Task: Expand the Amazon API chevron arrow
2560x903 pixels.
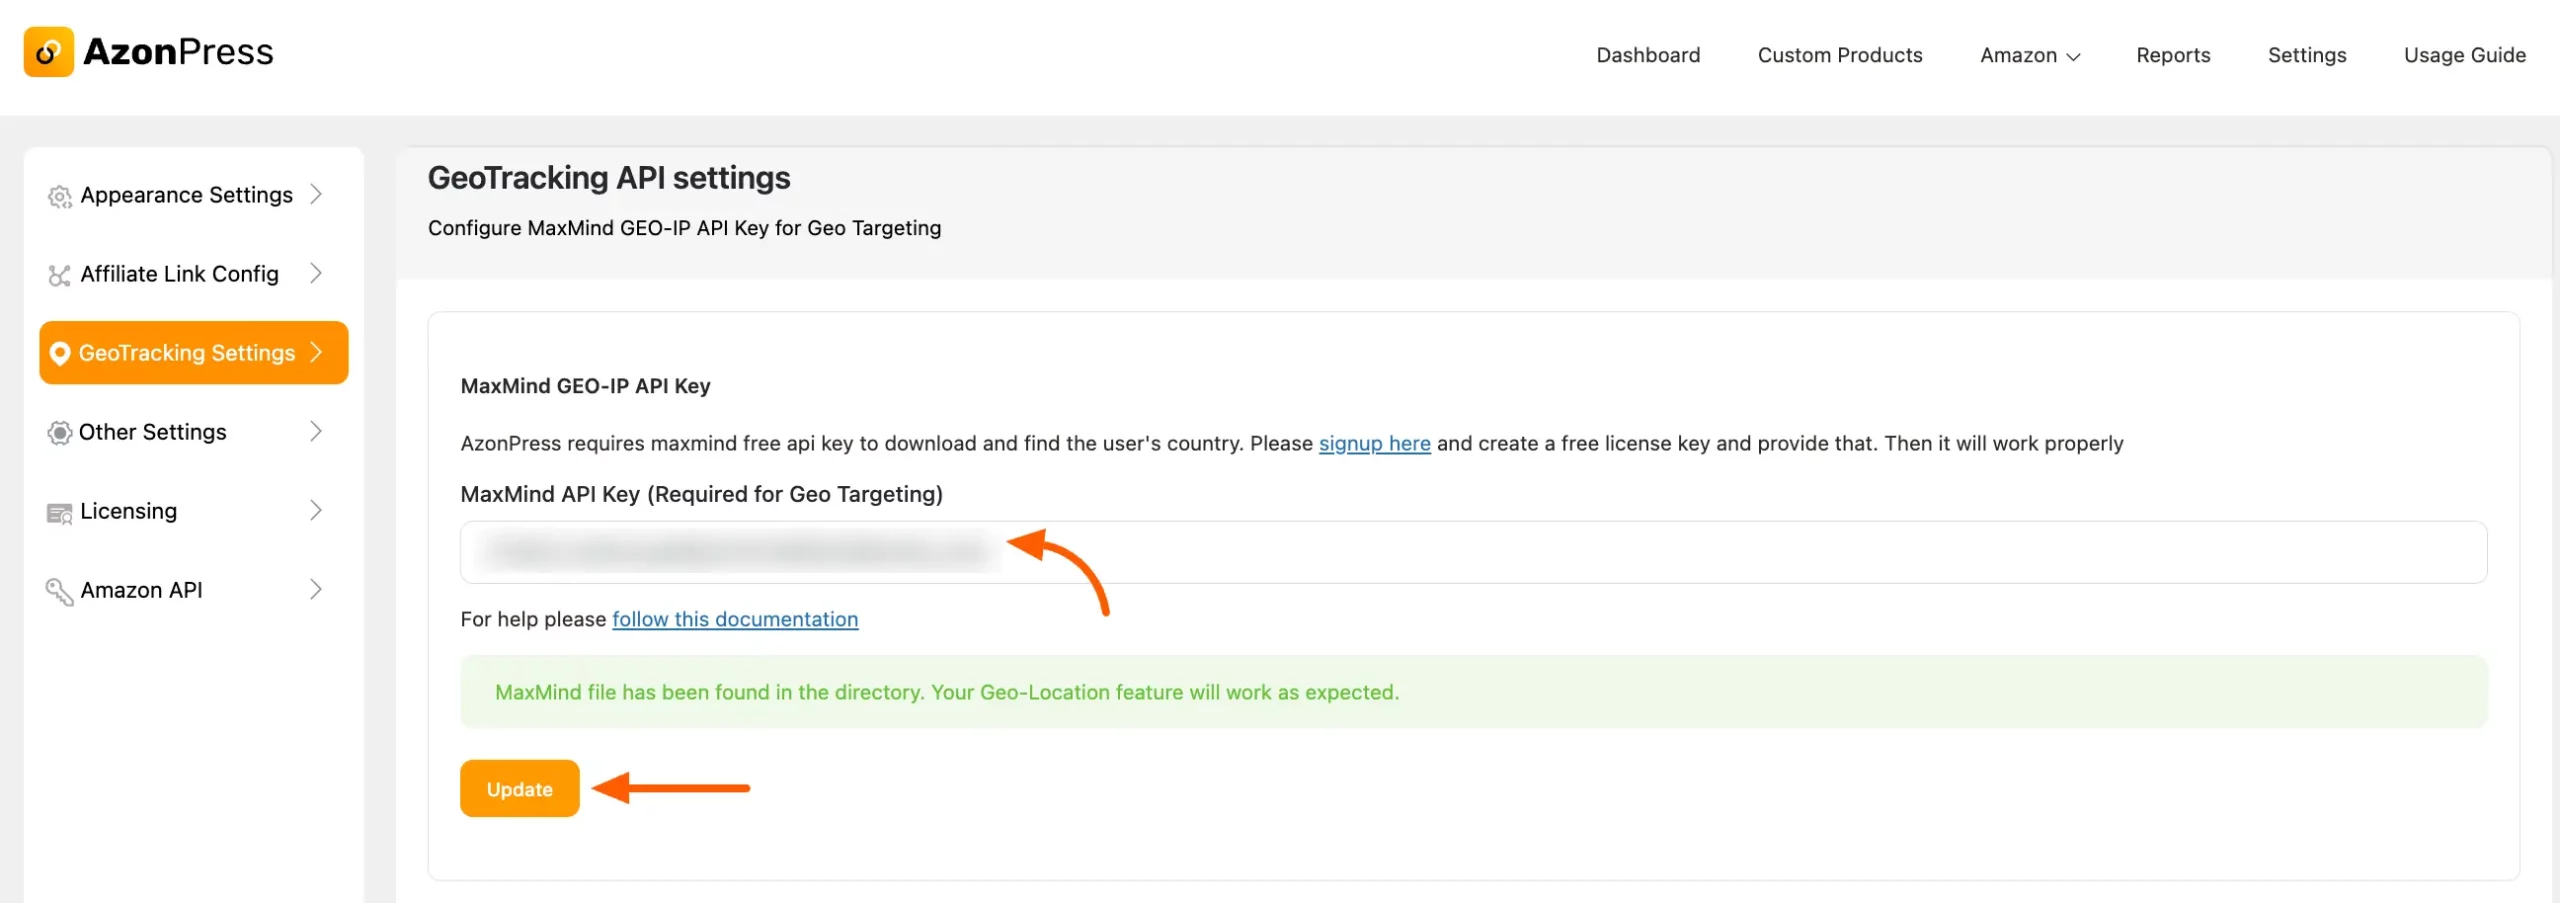Action: point(316,589)
